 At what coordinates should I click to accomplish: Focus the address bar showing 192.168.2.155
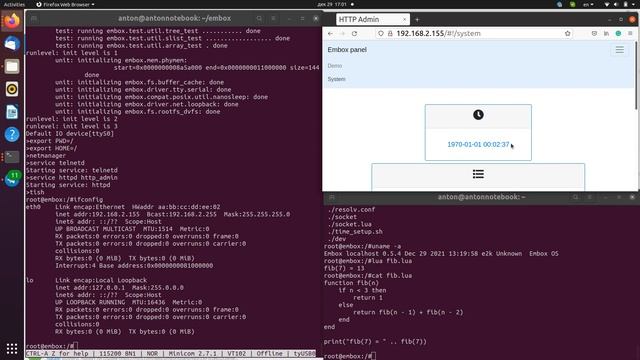475,33
